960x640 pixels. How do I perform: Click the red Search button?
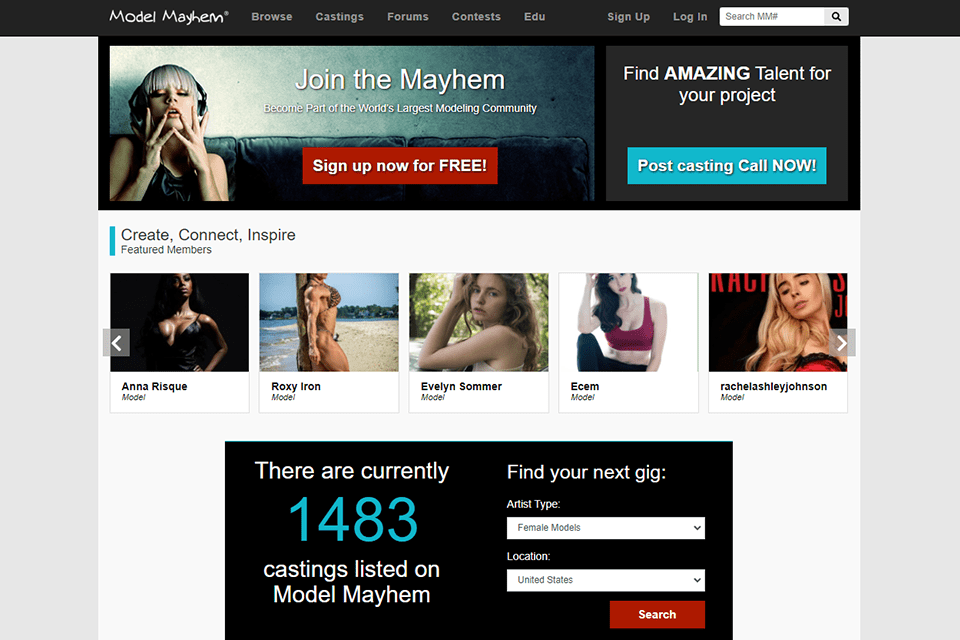(x=657, y=614)
